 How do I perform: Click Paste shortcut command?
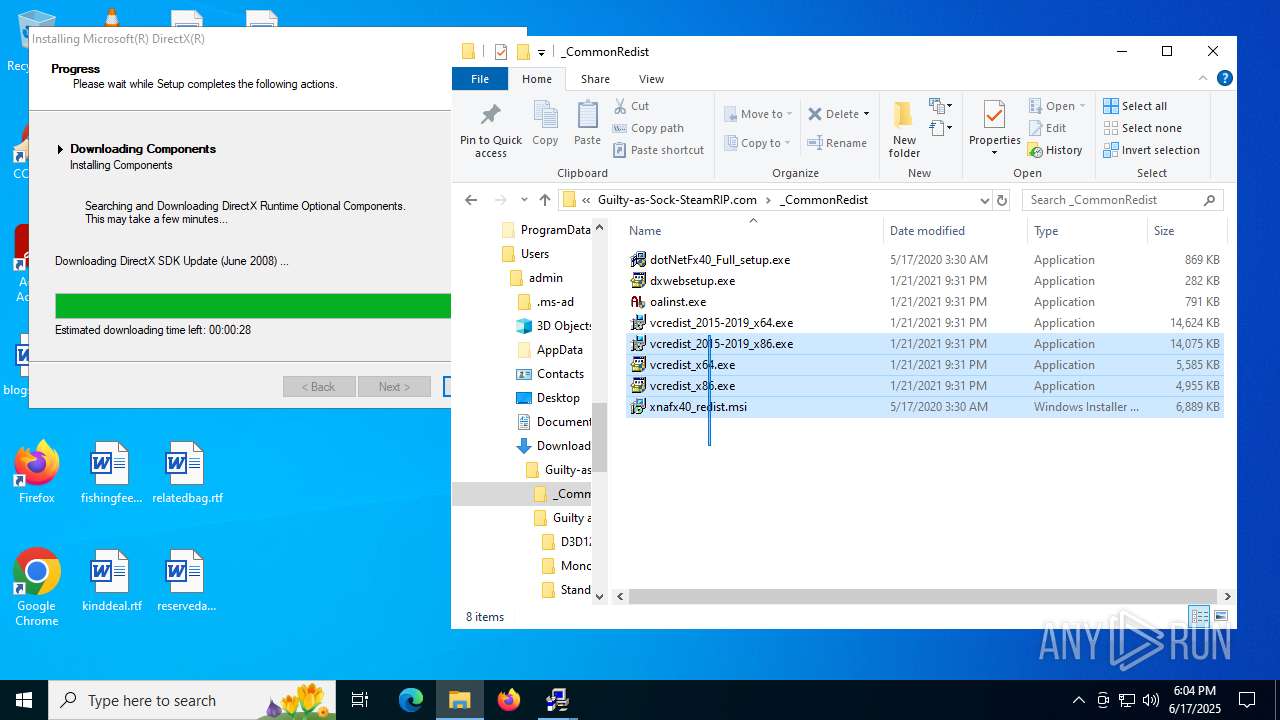(658, 150)
